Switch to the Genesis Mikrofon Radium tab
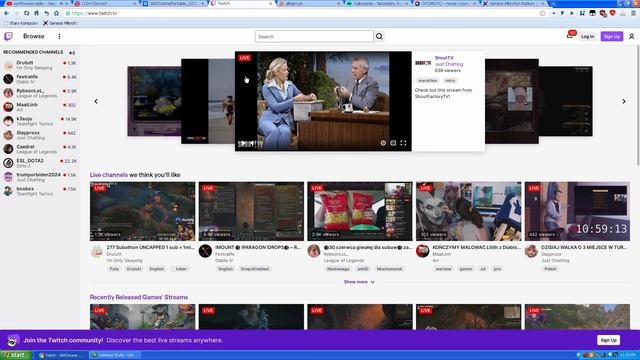Viewport: 640px width, 360px height. (x=513, y=3)
